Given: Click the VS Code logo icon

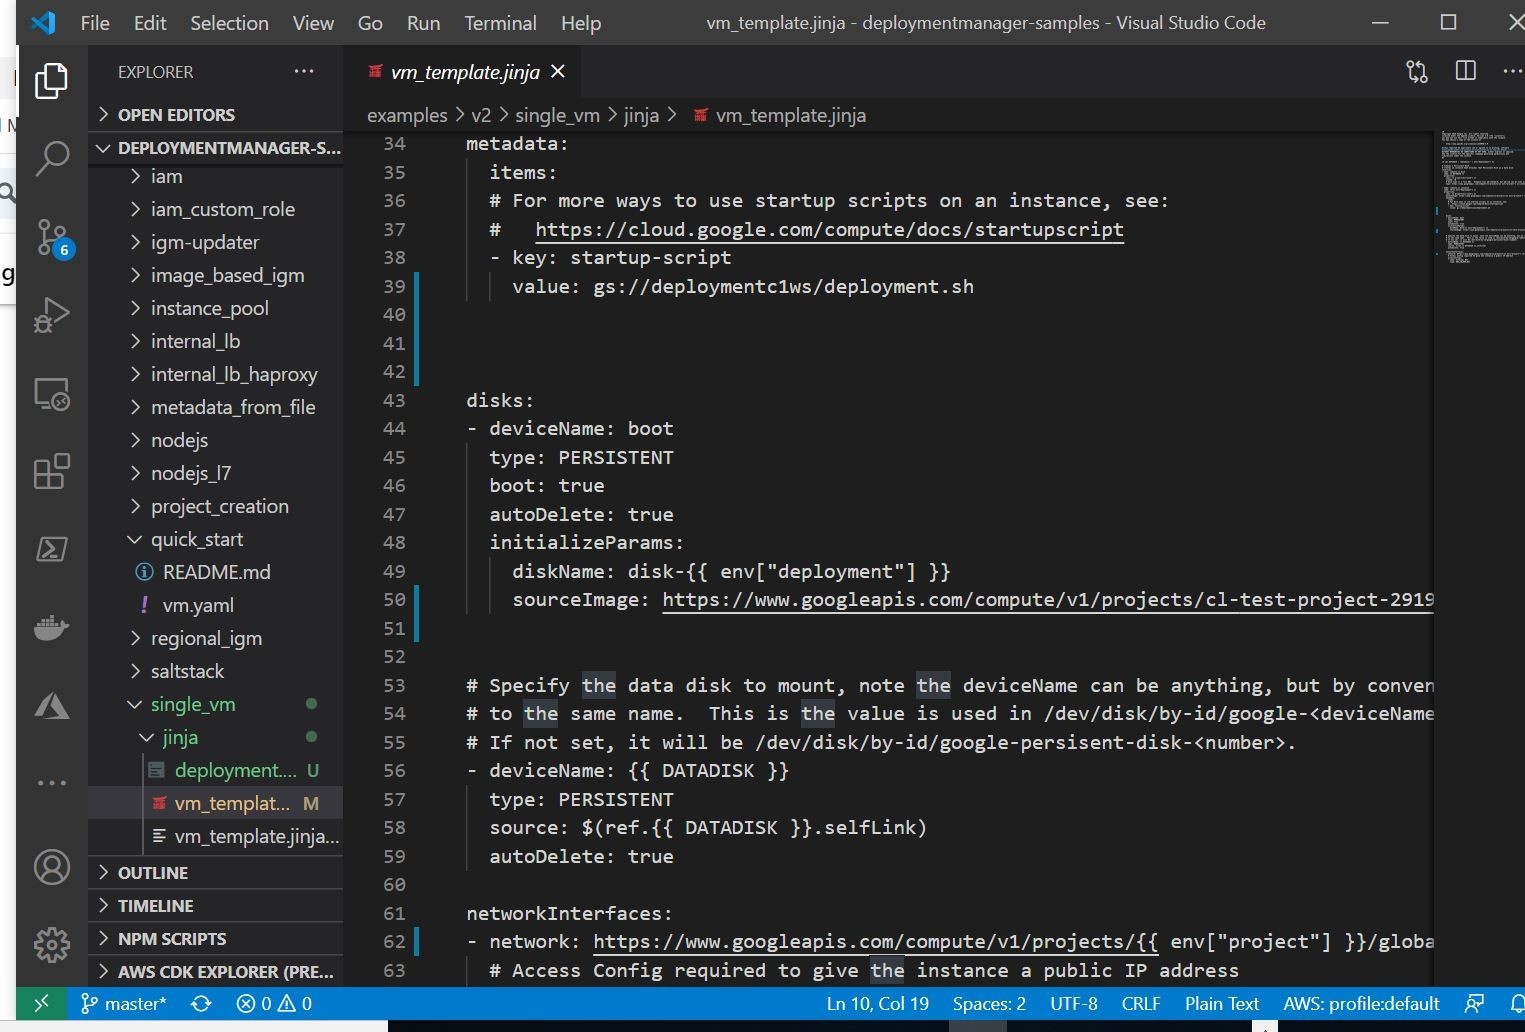Looking at the screenshot, I should click(43, 22).
